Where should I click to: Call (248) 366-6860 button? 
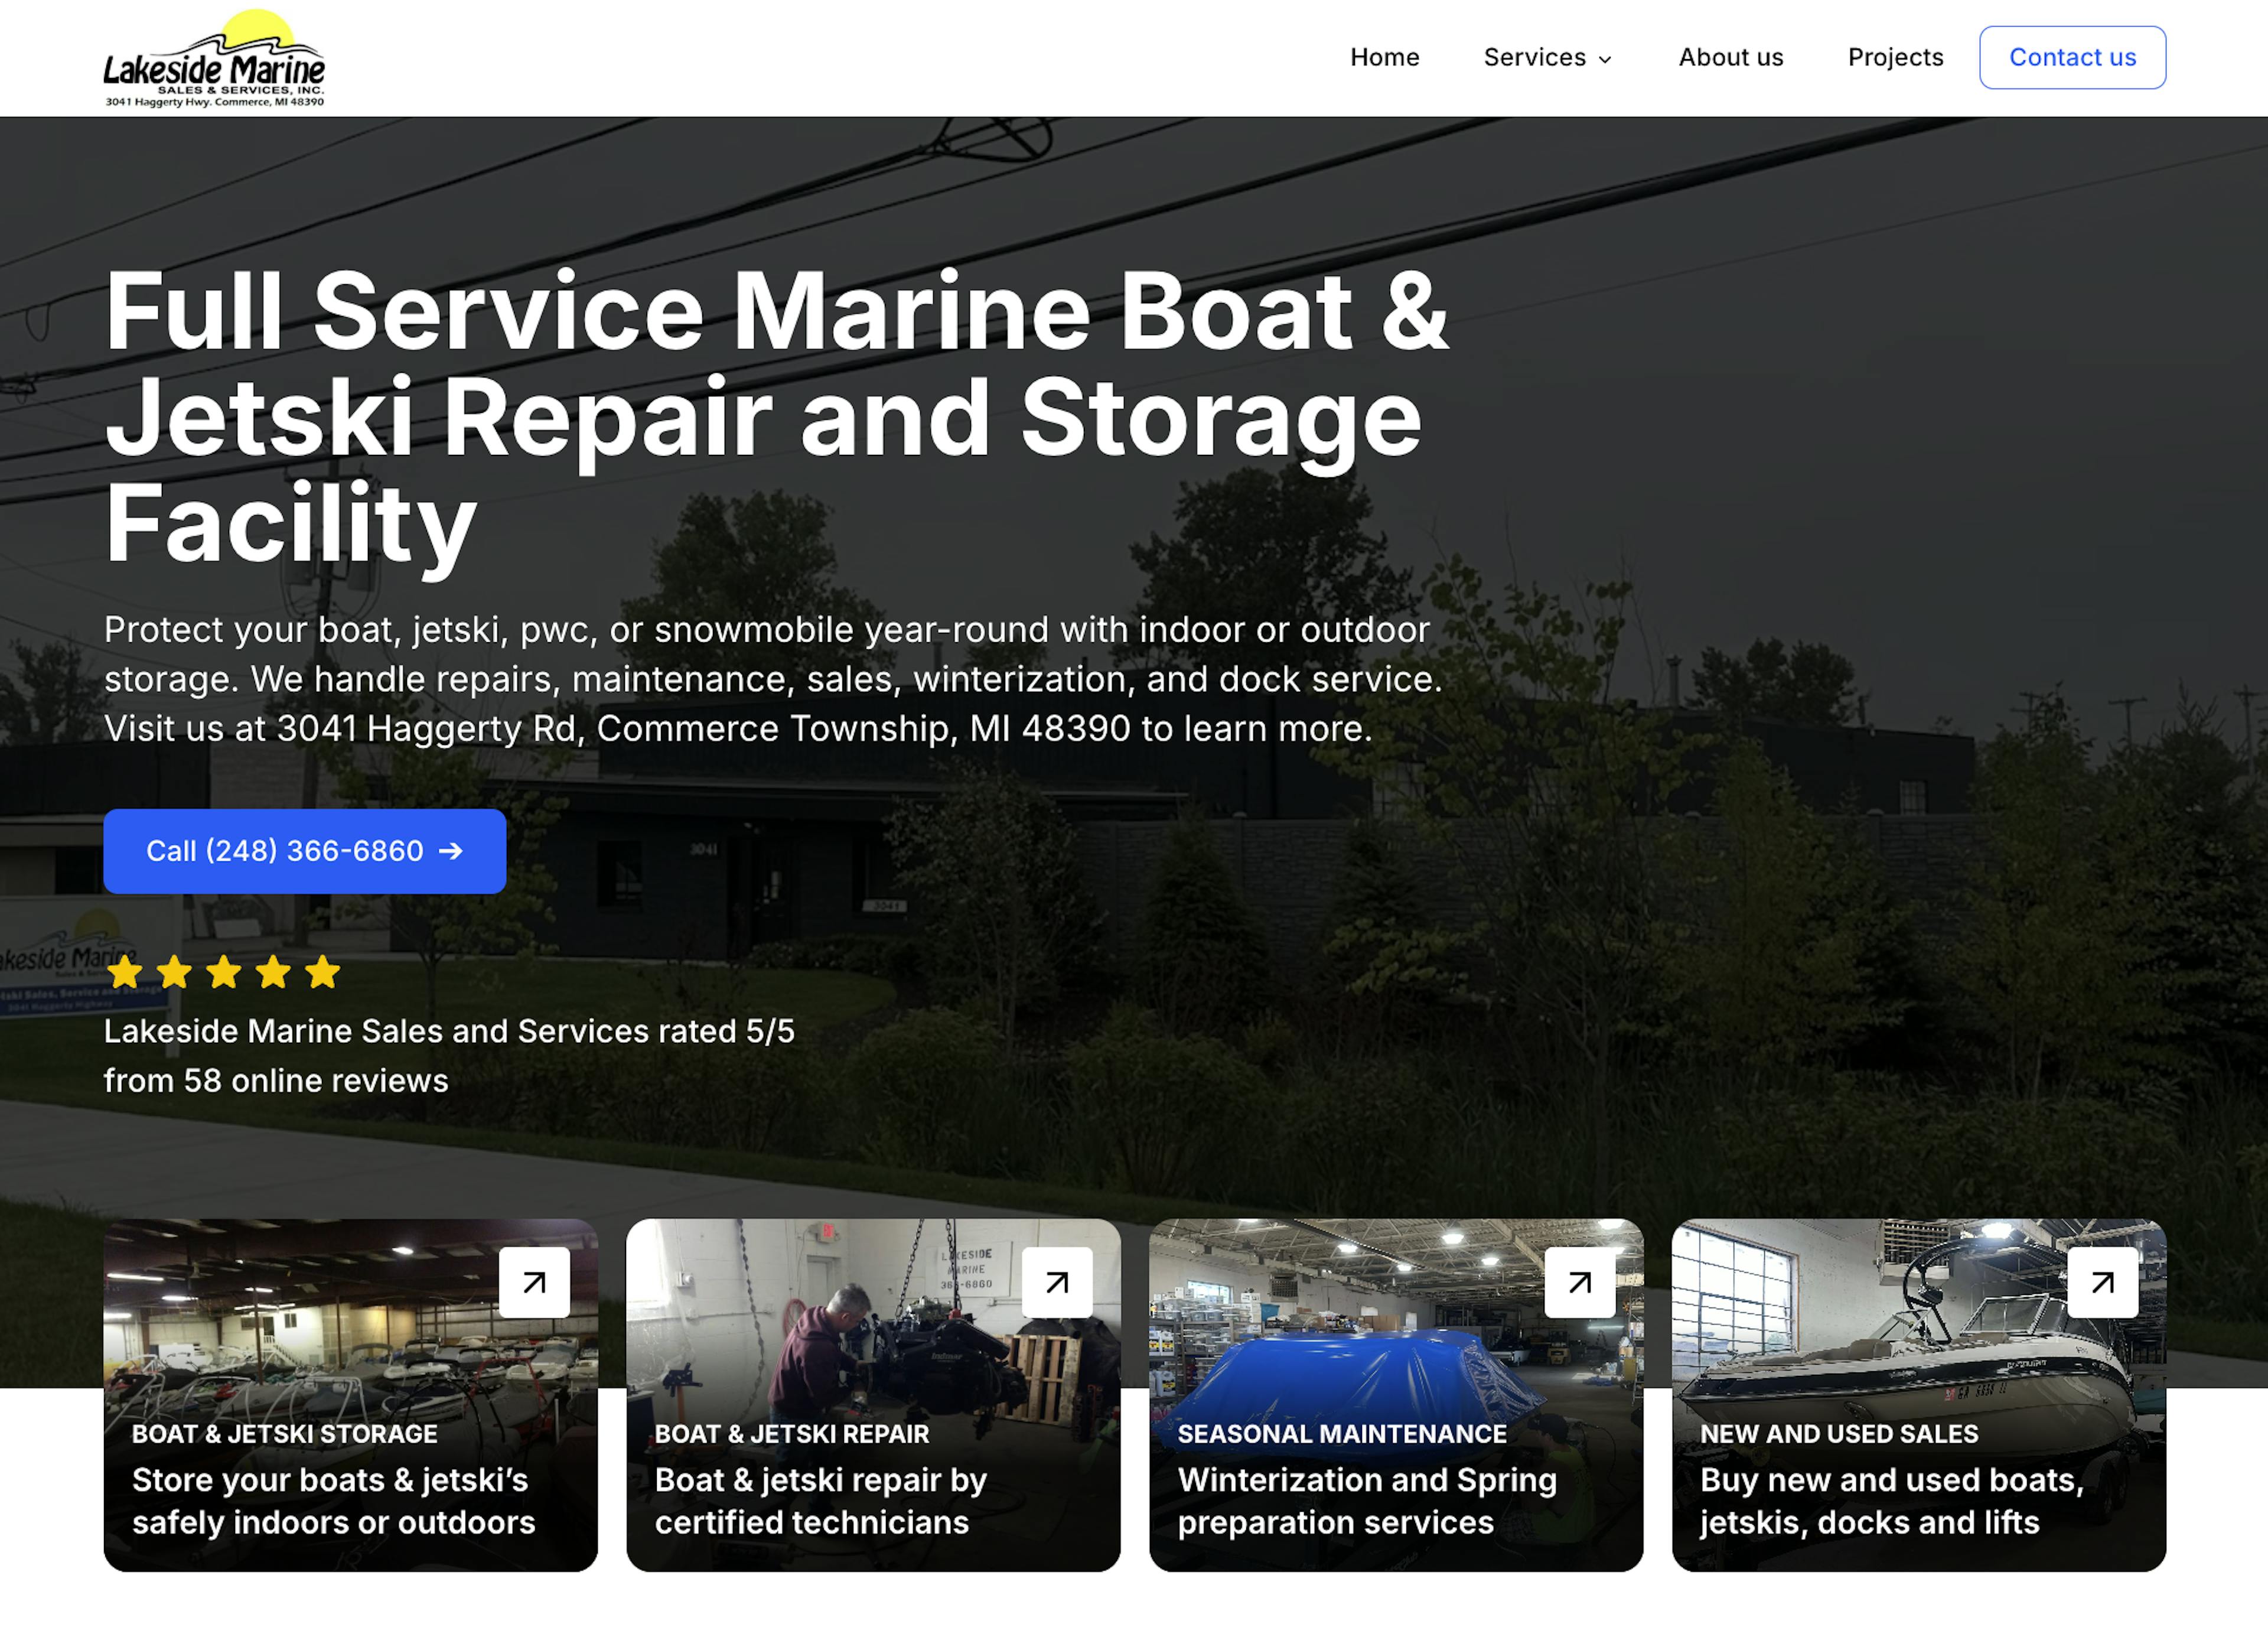(305, 851)
